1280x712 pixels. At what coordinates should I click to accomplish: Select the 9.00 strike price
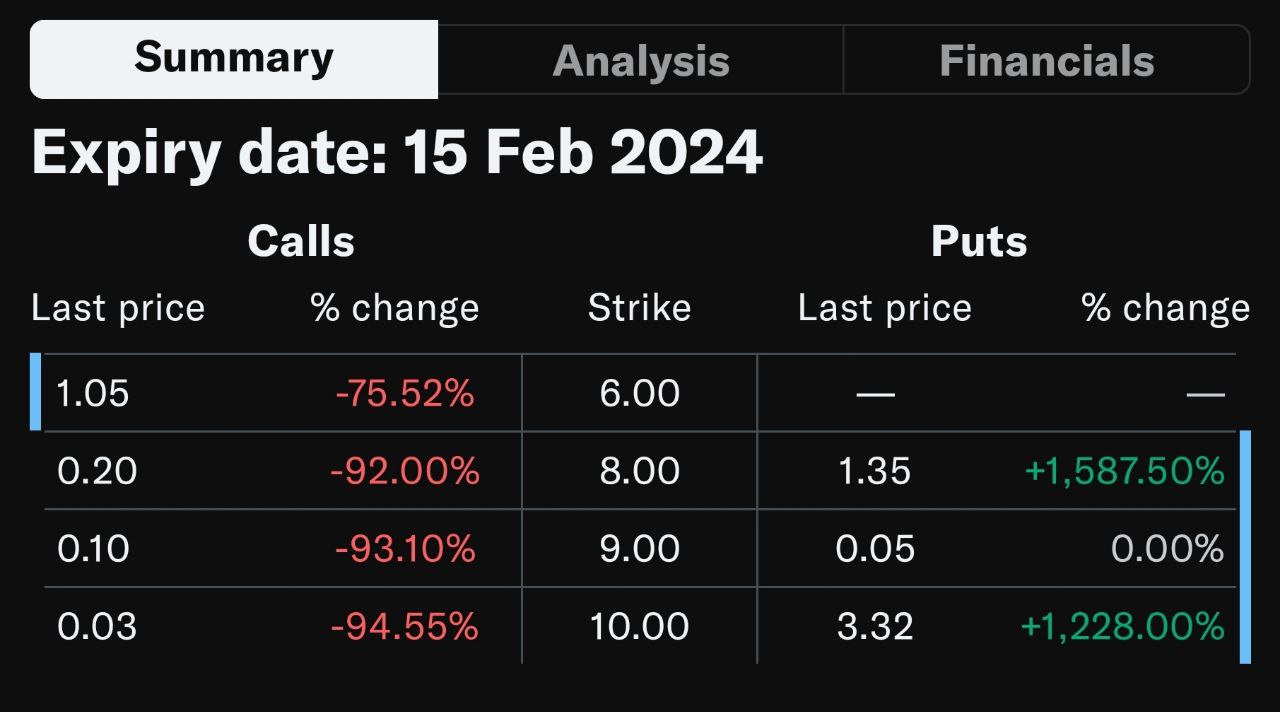[x=640, y=549]
